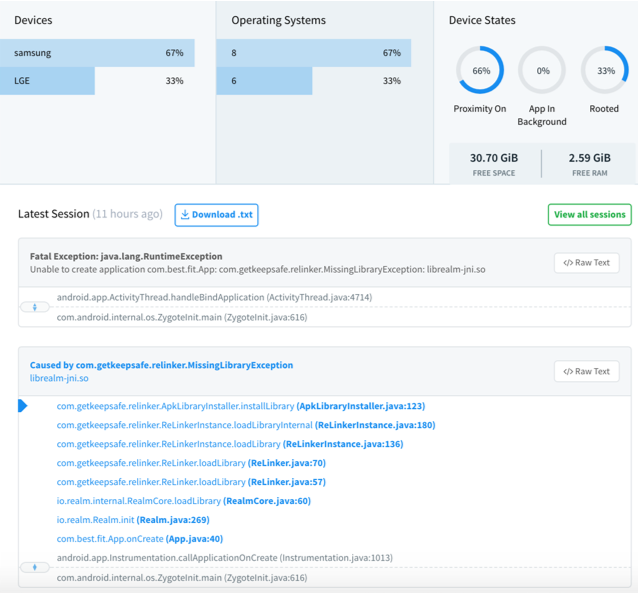Open the ReLinkerInstance.java:180 frame

246,425
